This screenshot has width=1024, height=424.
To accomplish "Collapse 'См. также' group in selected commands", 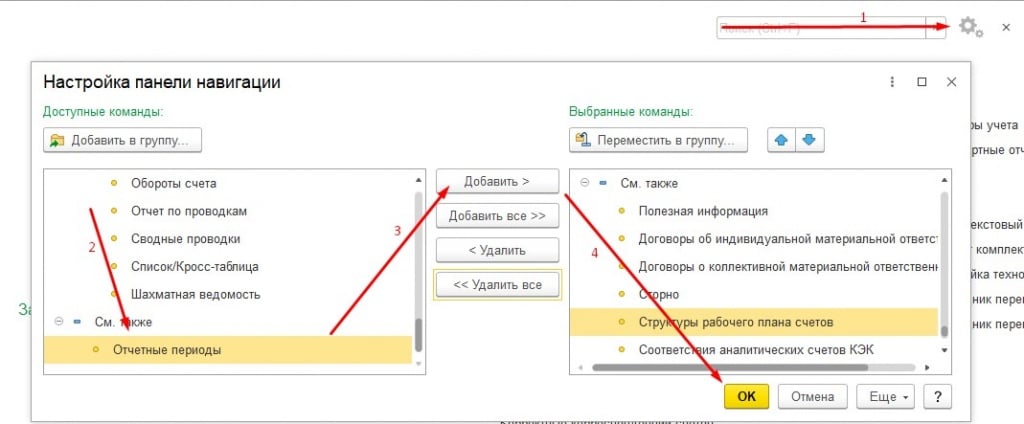I will (x=585, y=183).
